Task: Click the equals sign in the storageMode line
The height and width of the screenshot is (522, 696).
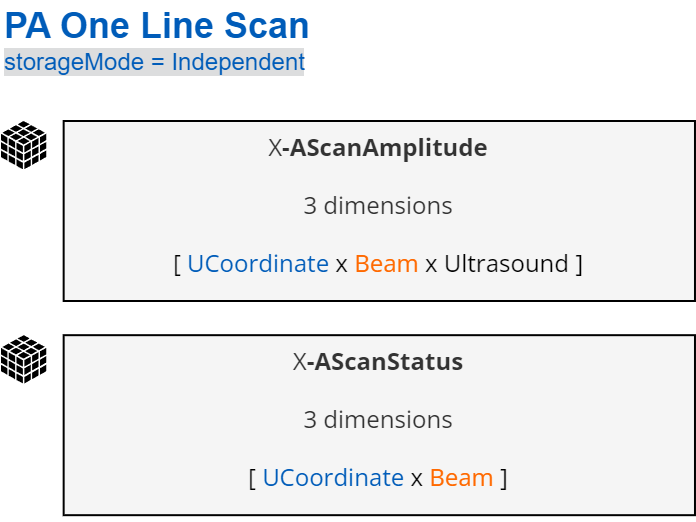Action: pyautogui.click(x=158, y=62)
